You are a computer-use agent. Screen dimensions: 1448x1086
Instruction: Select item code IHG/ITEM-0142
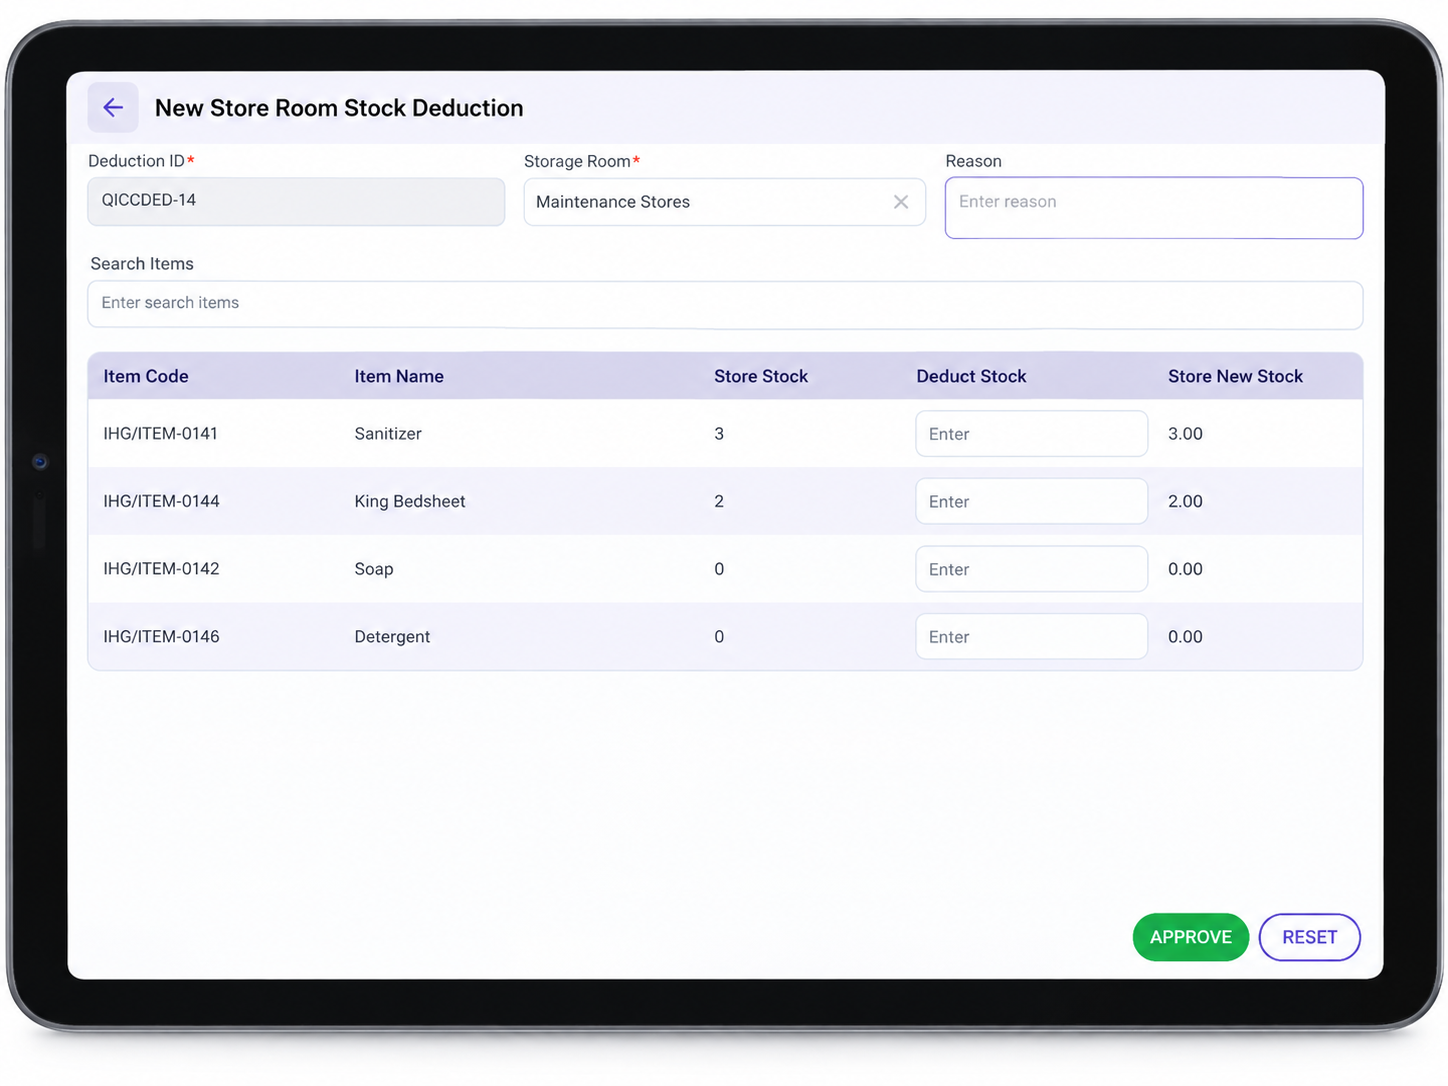[161, 569]
